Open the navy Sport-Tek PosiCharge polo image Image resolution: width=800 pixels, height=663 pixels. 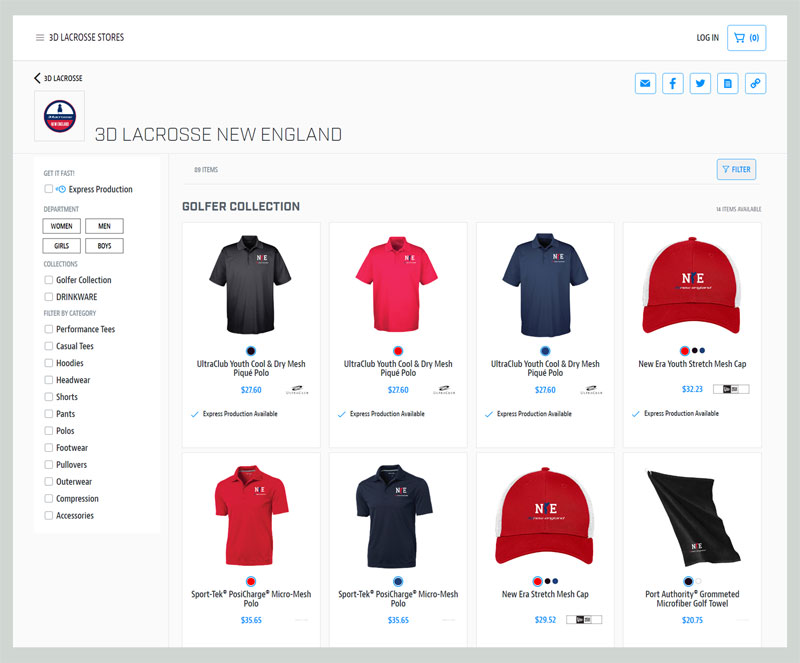394,516
